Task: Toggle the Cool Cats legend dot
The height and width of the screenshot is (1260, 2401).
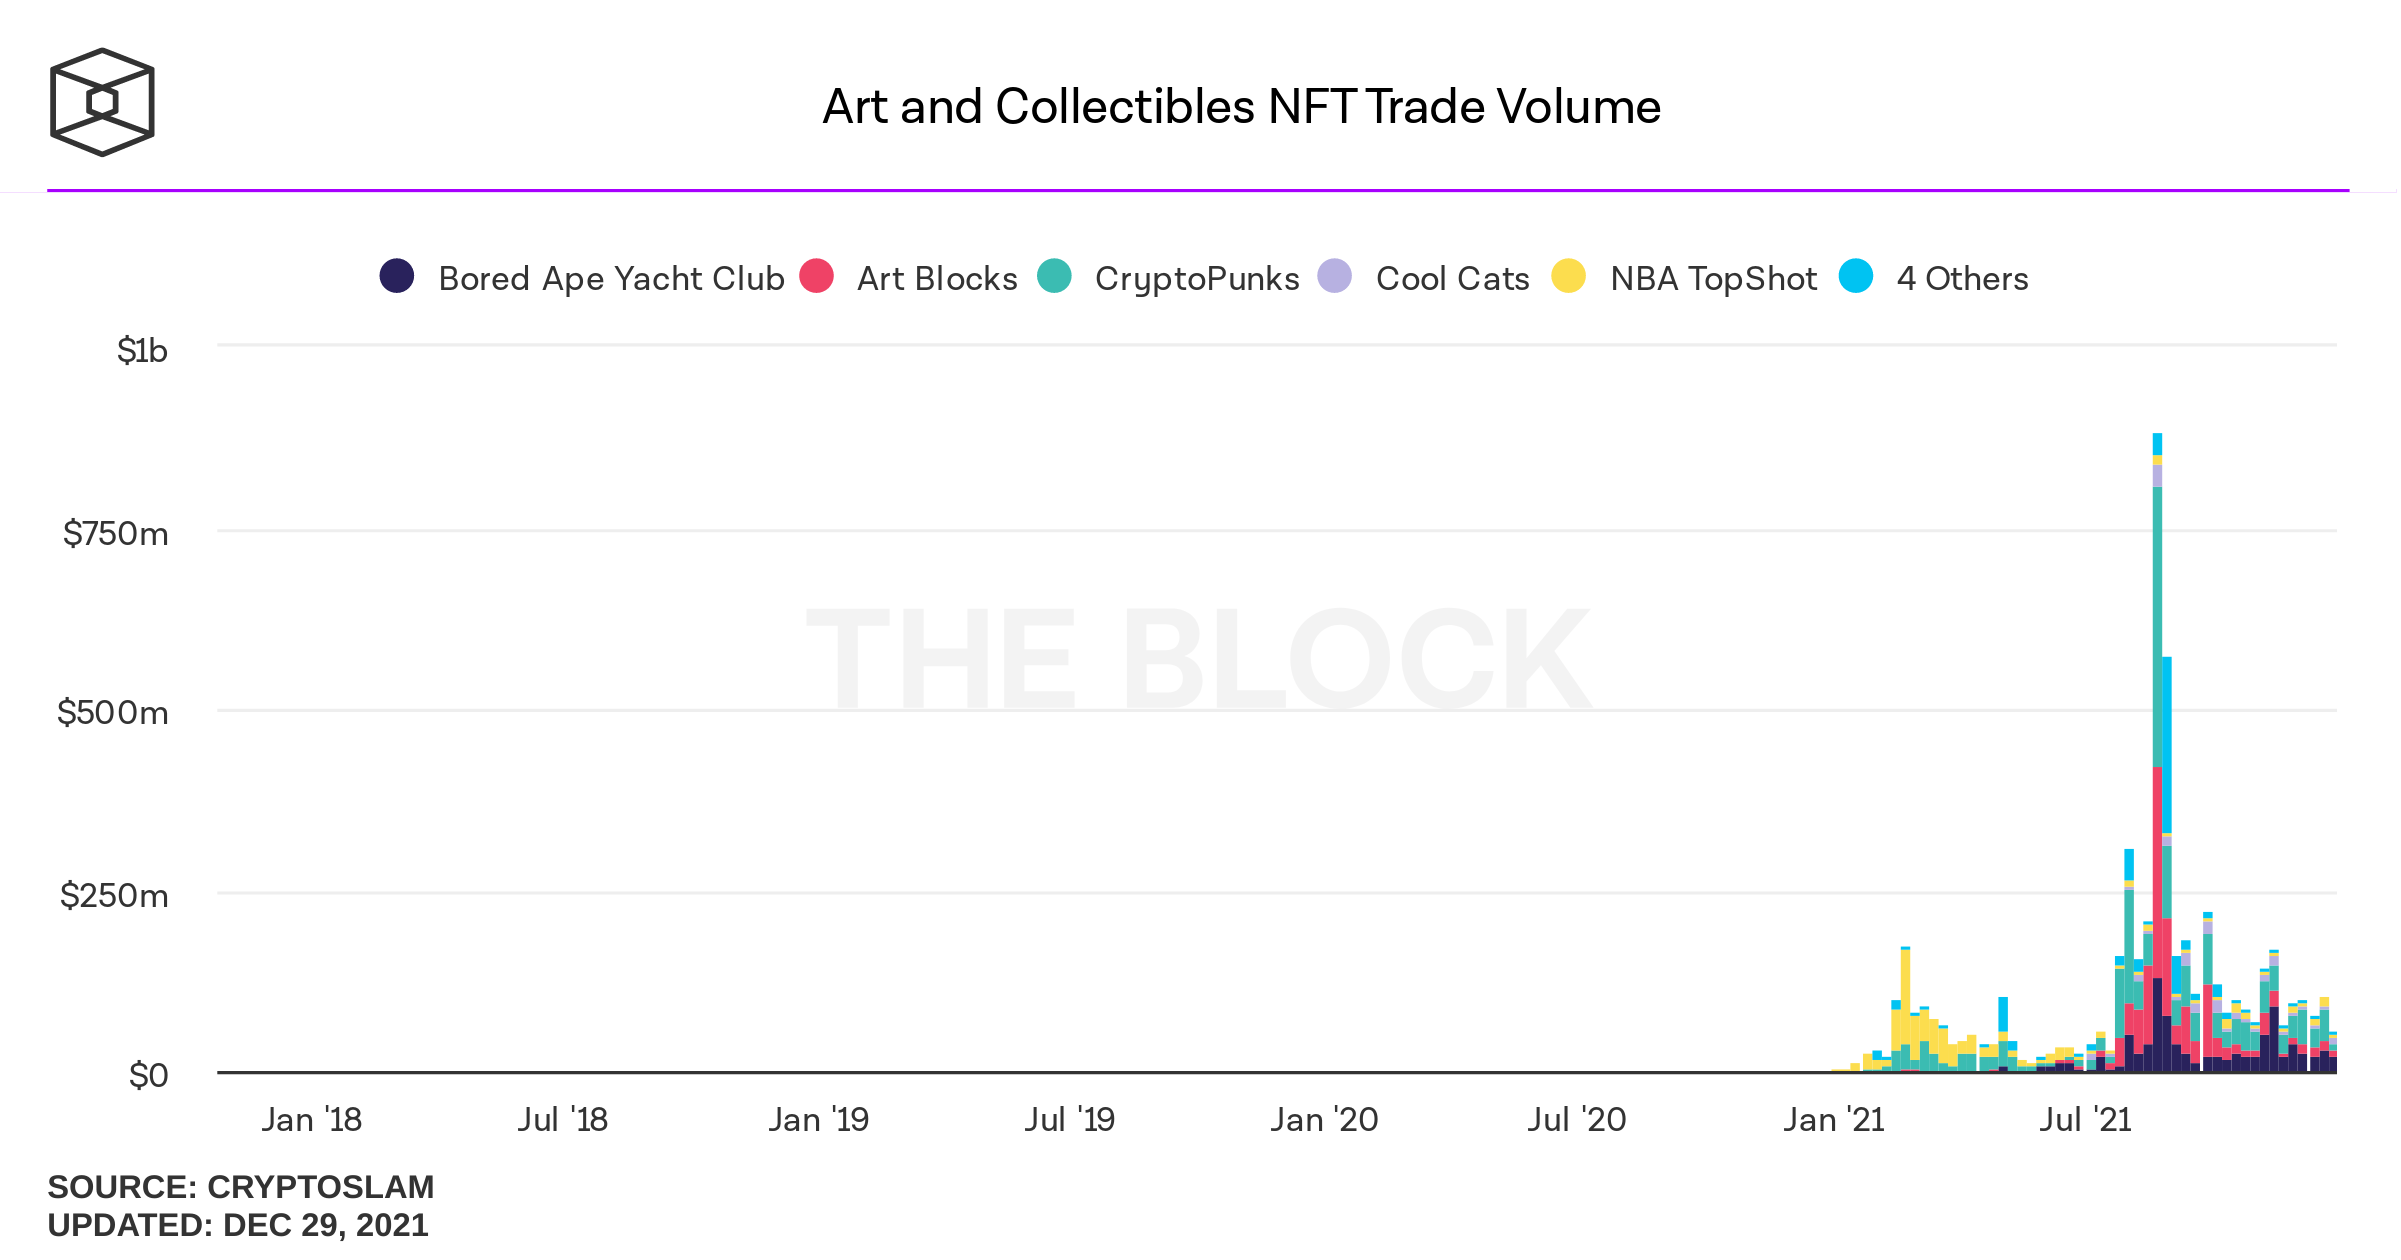Action: (1335, 276)
